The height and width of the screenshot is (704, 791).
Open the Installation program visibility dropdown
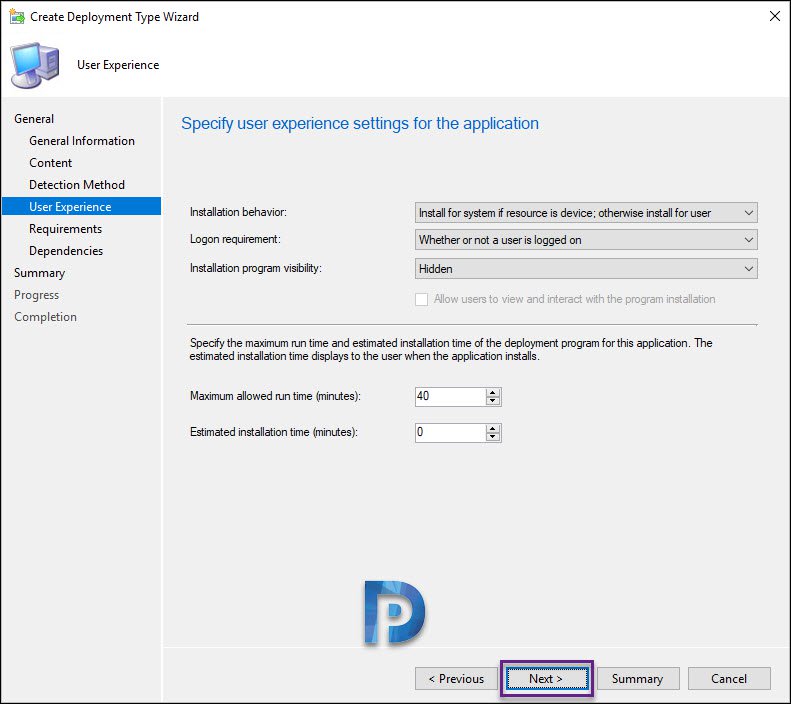point(586,269)
